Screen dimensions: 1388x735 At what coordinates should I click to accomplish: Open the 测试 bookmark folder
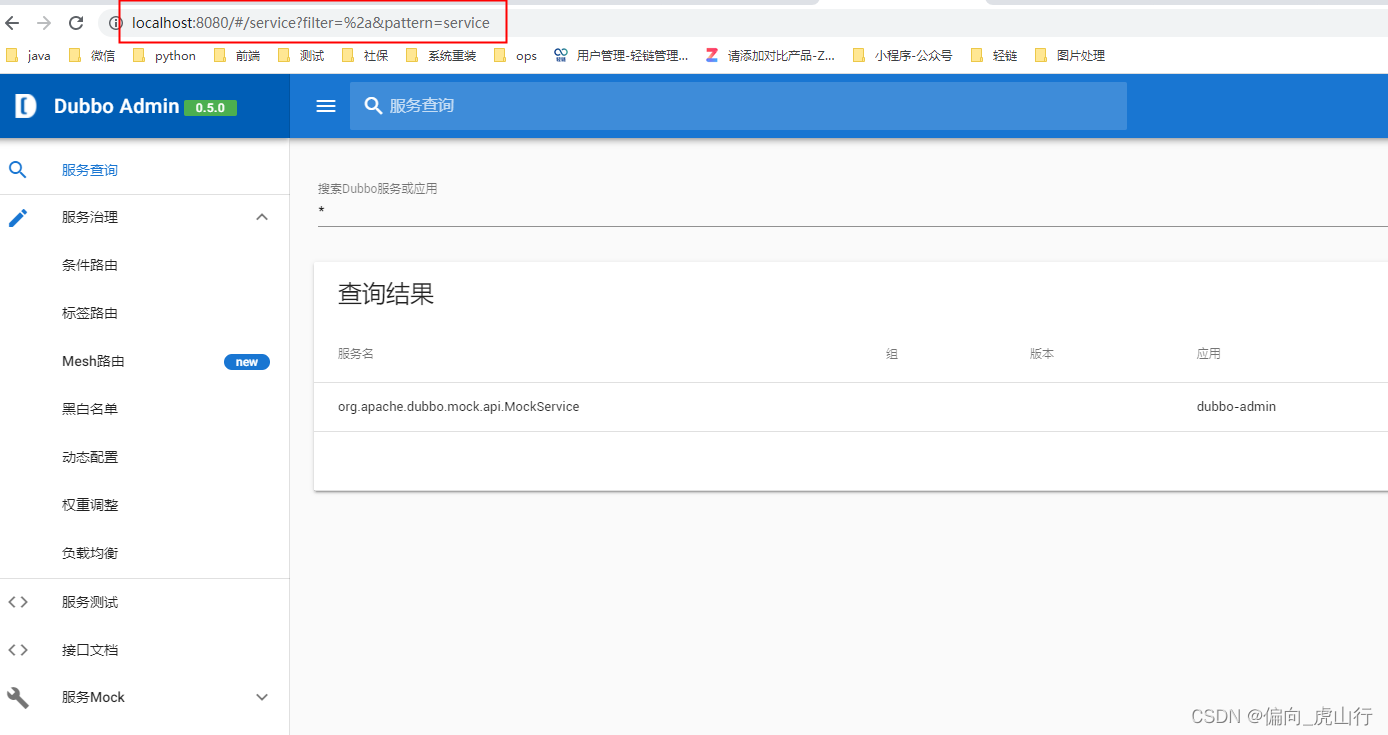(x=301, y=56)
